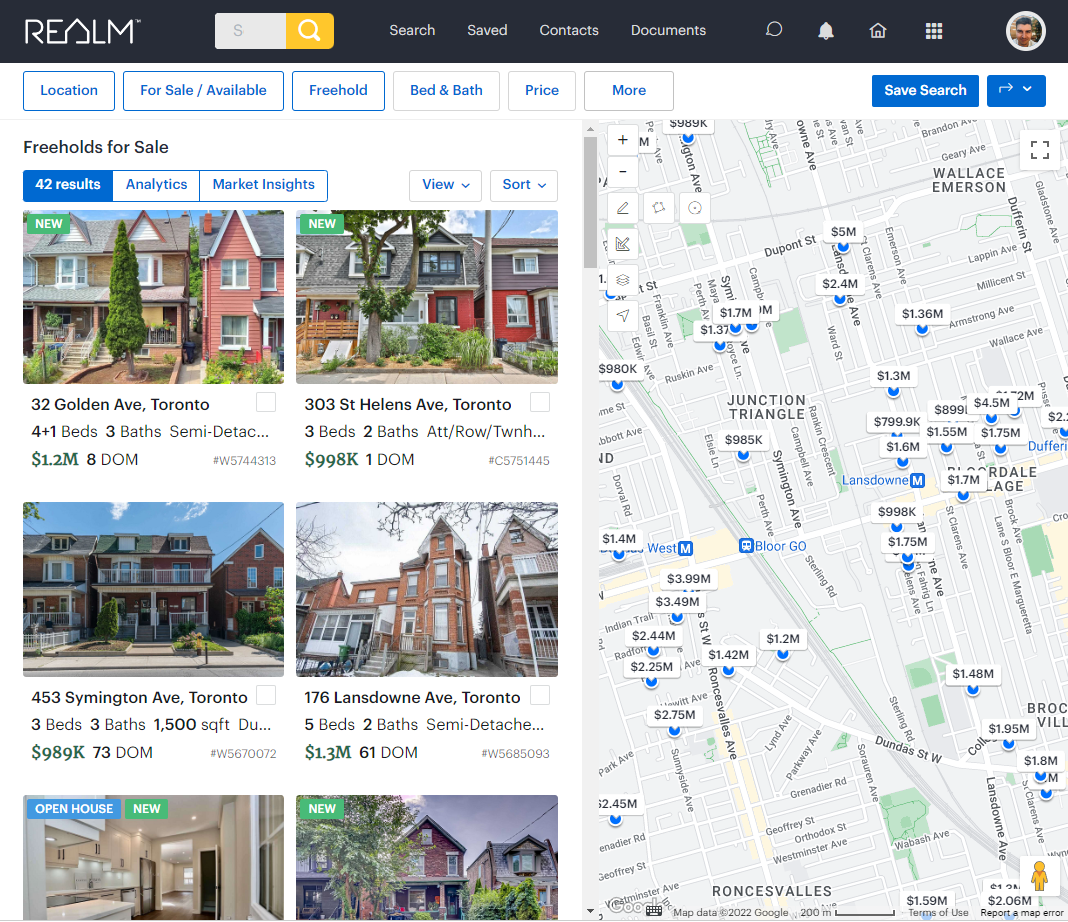The width and height of the screenshot is (1068, 922).
Task: Select the map edit shape tool
Action: pos(623,244)
